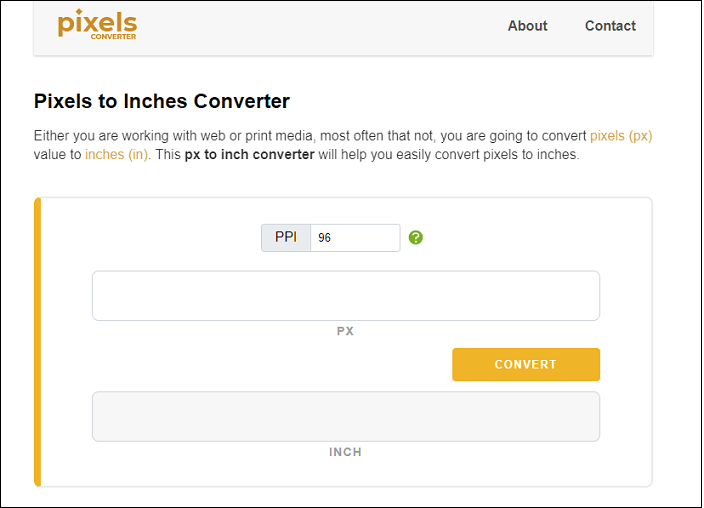Click the green help question mark icon
Screen dimensions: 704x508
click(416, 238)
